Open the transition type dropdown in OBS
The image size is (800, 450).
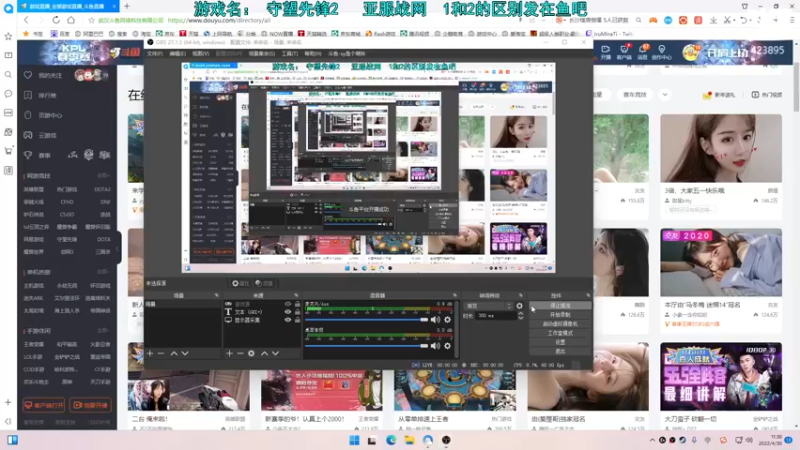[489, 306]
